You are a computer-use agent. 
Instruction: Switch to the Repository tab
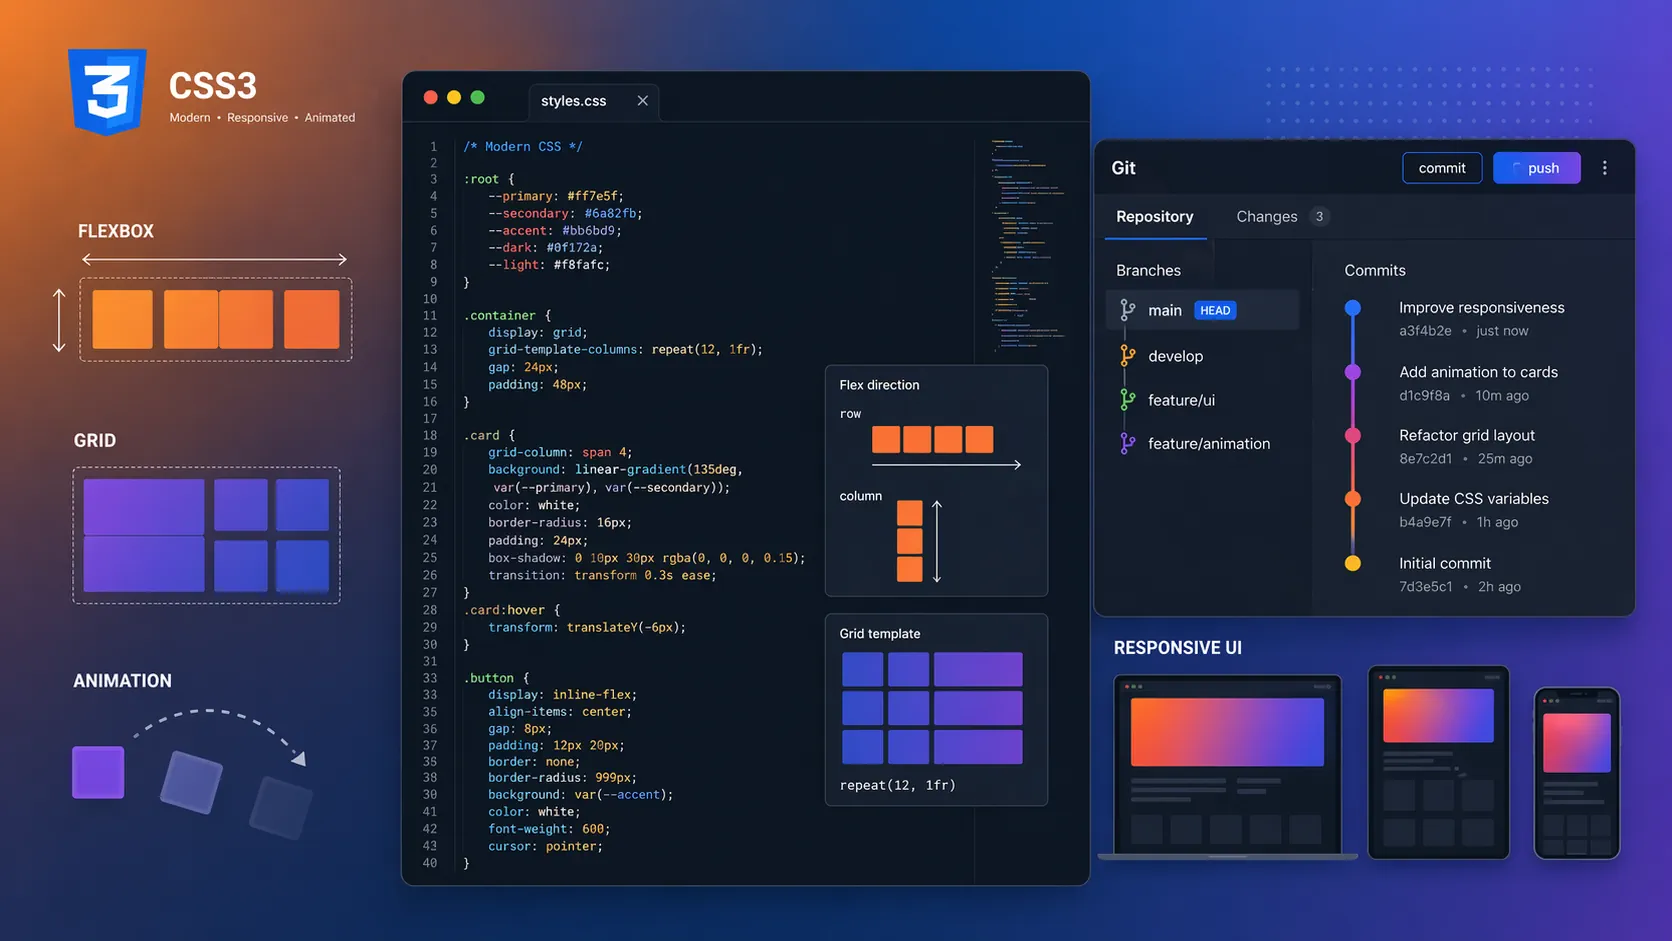[x=1154, y=217]
